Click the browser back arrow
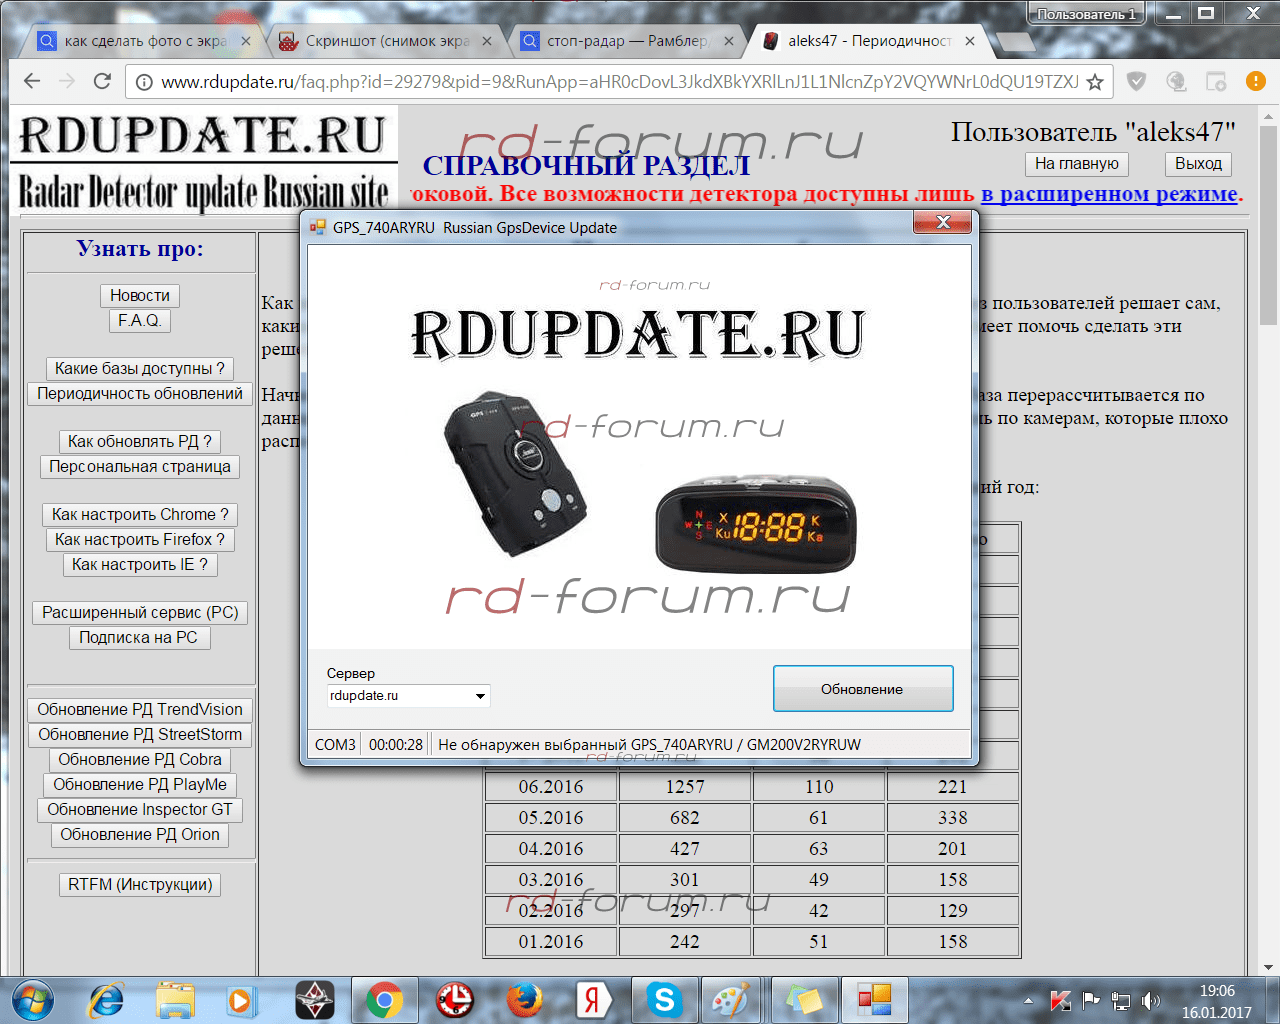Viewport: 1280px width, 1024px height. (x=32, y=82)
